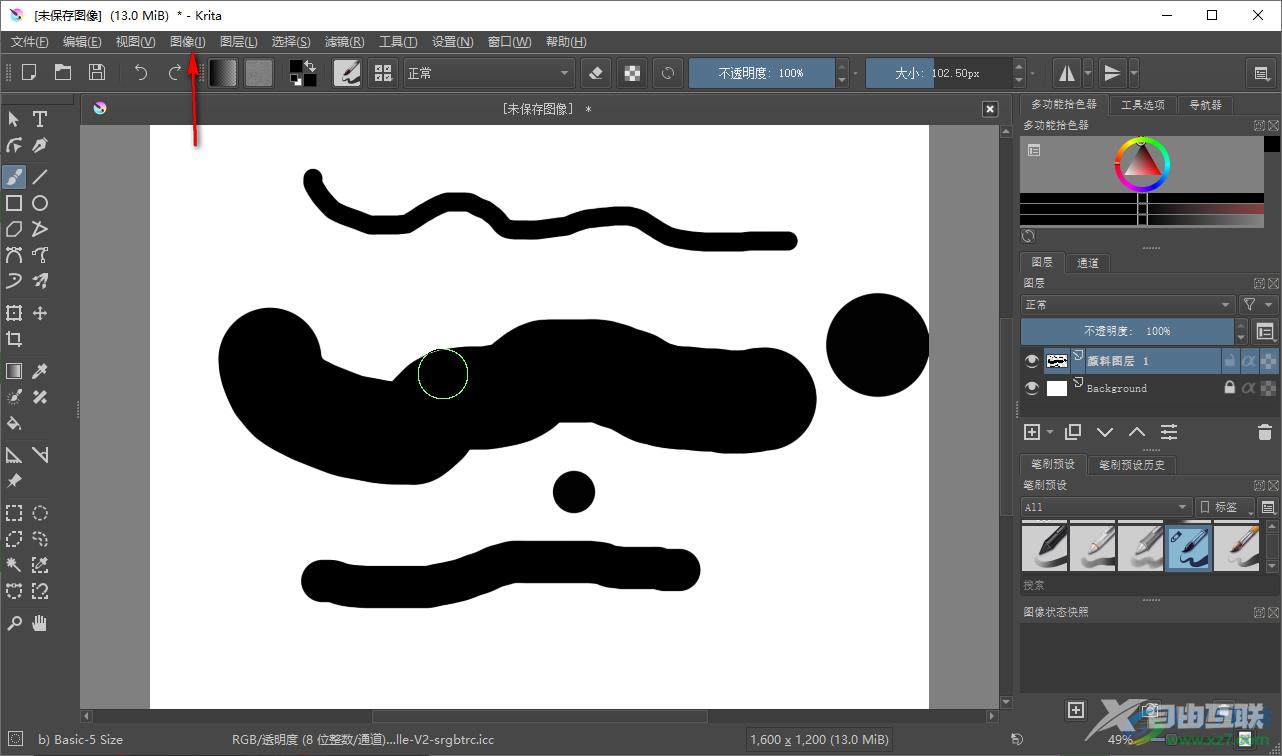Select the Ellipse tool
This screenshot has height=756, width=1282.
pyautogui.click(x=40, y=203)
